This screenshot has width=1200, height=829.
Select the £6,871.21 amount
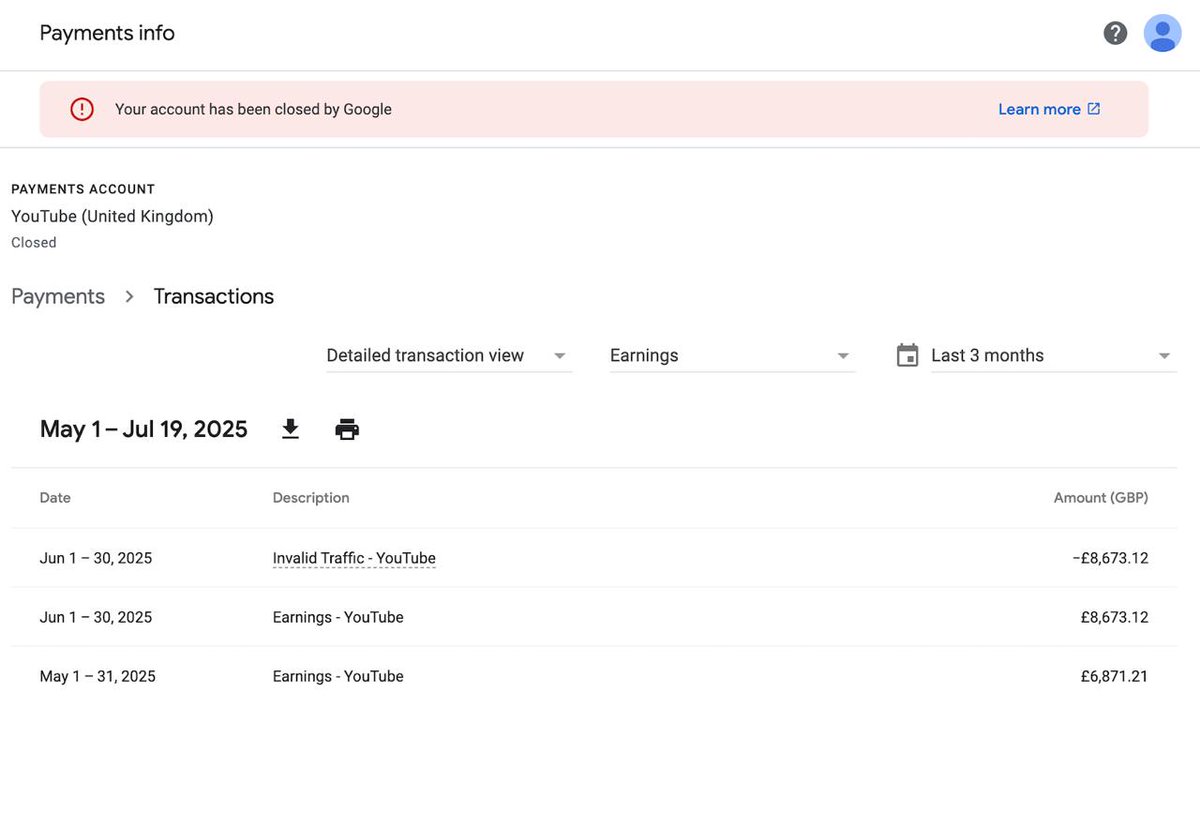coord(1114,676)
